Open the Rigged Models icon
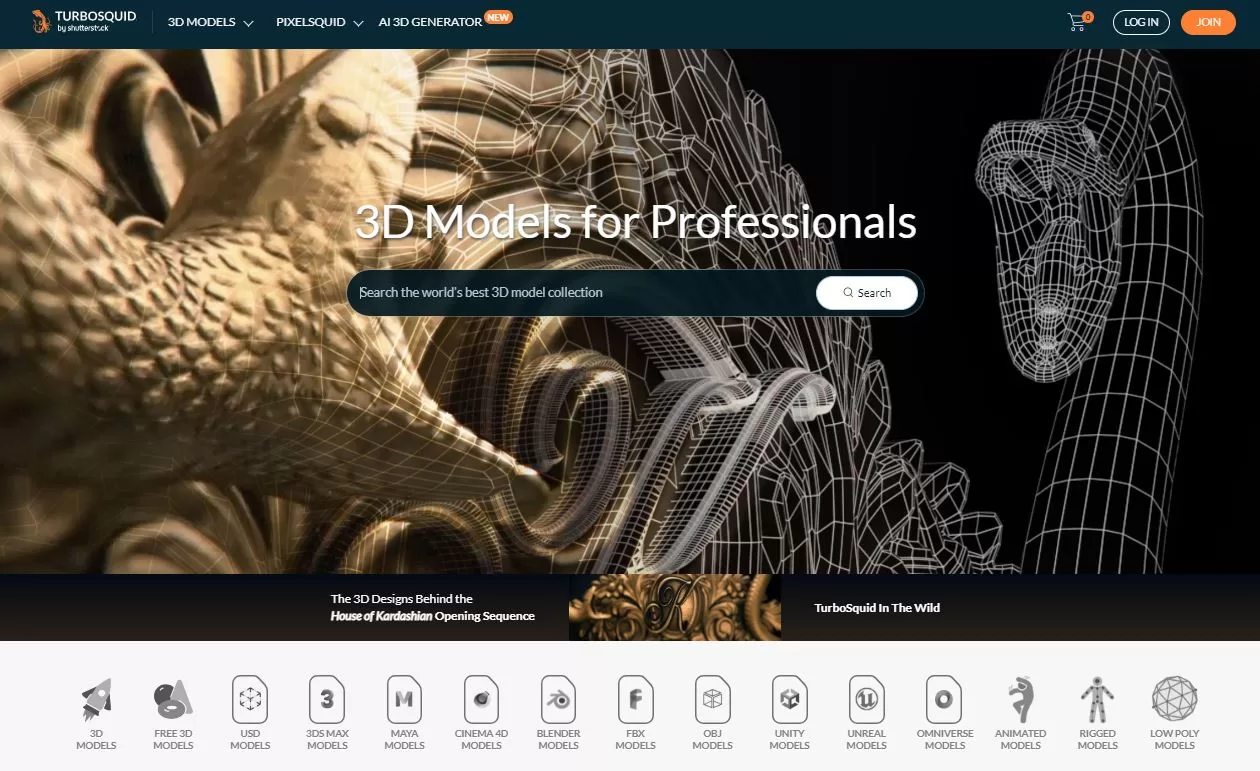1260x771 pixels. tap(1097, 700)
